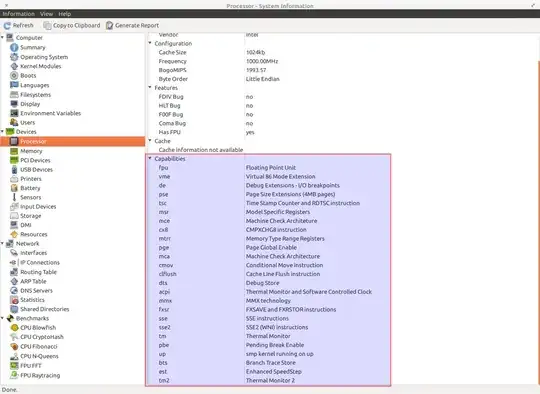Select the DNS Servers icon

click(x=14, y=290)
